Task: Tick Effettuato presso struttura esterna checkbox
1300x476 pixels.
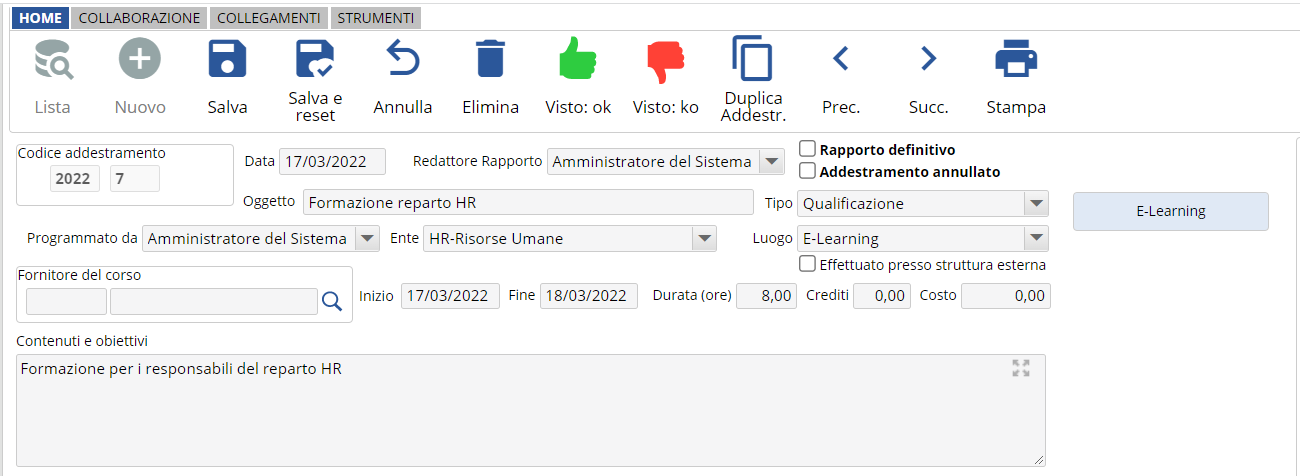Action: 808,265
